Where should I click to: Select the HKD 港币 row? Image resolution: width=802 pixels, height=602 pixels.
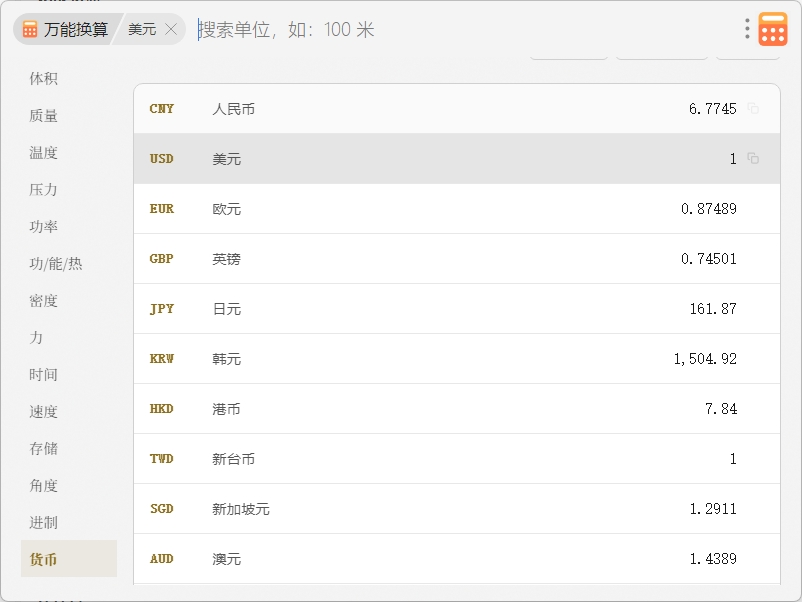click(457, 409)
